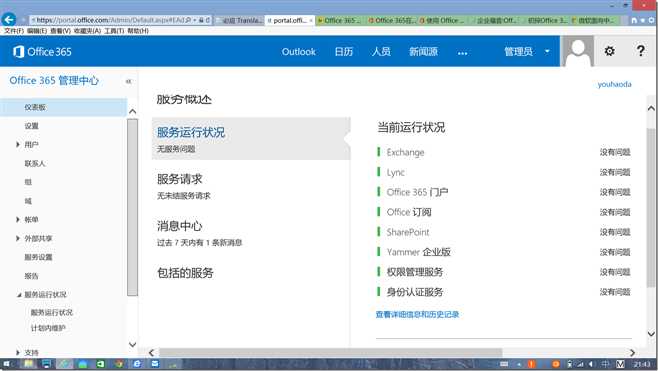Select 设置 in left navigation
This screenshot has height=371, width=658.
pyautogui.click(x=31, y=126)
